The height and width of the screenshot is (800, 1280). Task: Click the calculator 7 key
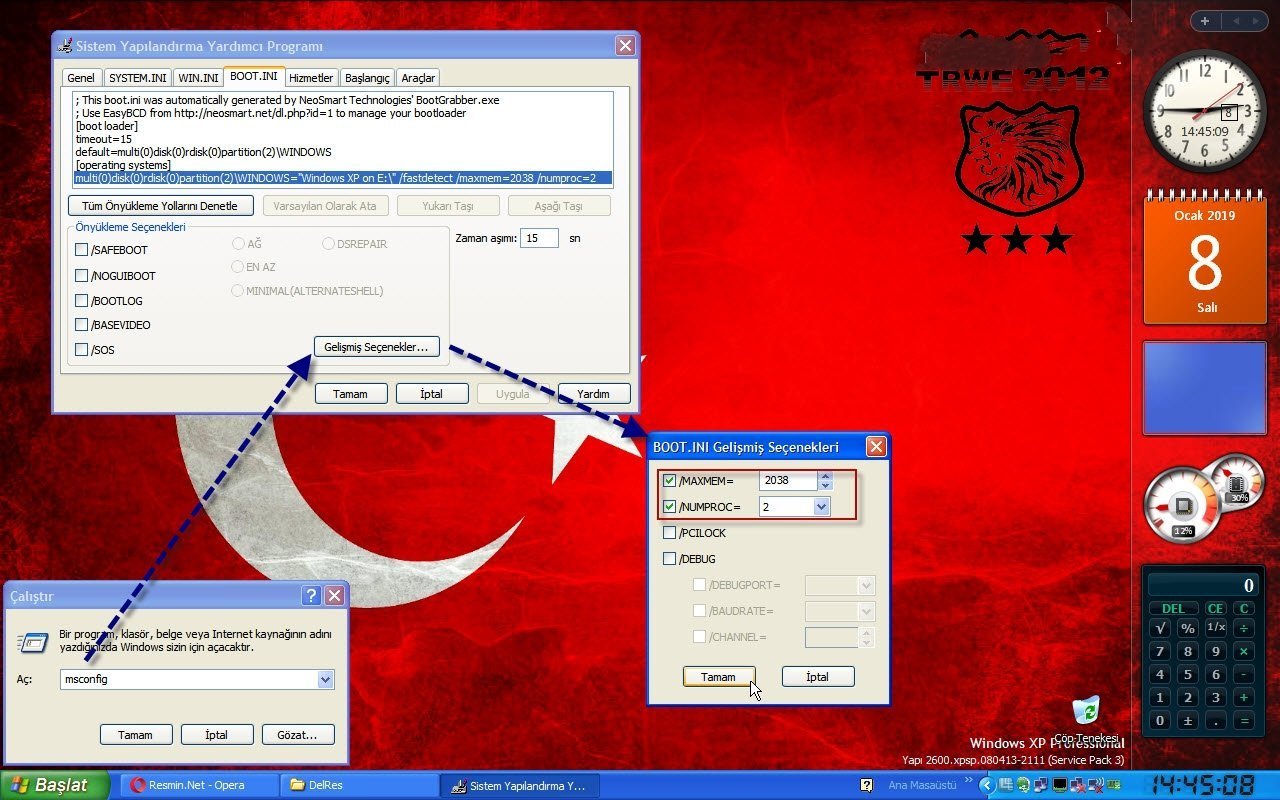click(x=1160, y=652)
